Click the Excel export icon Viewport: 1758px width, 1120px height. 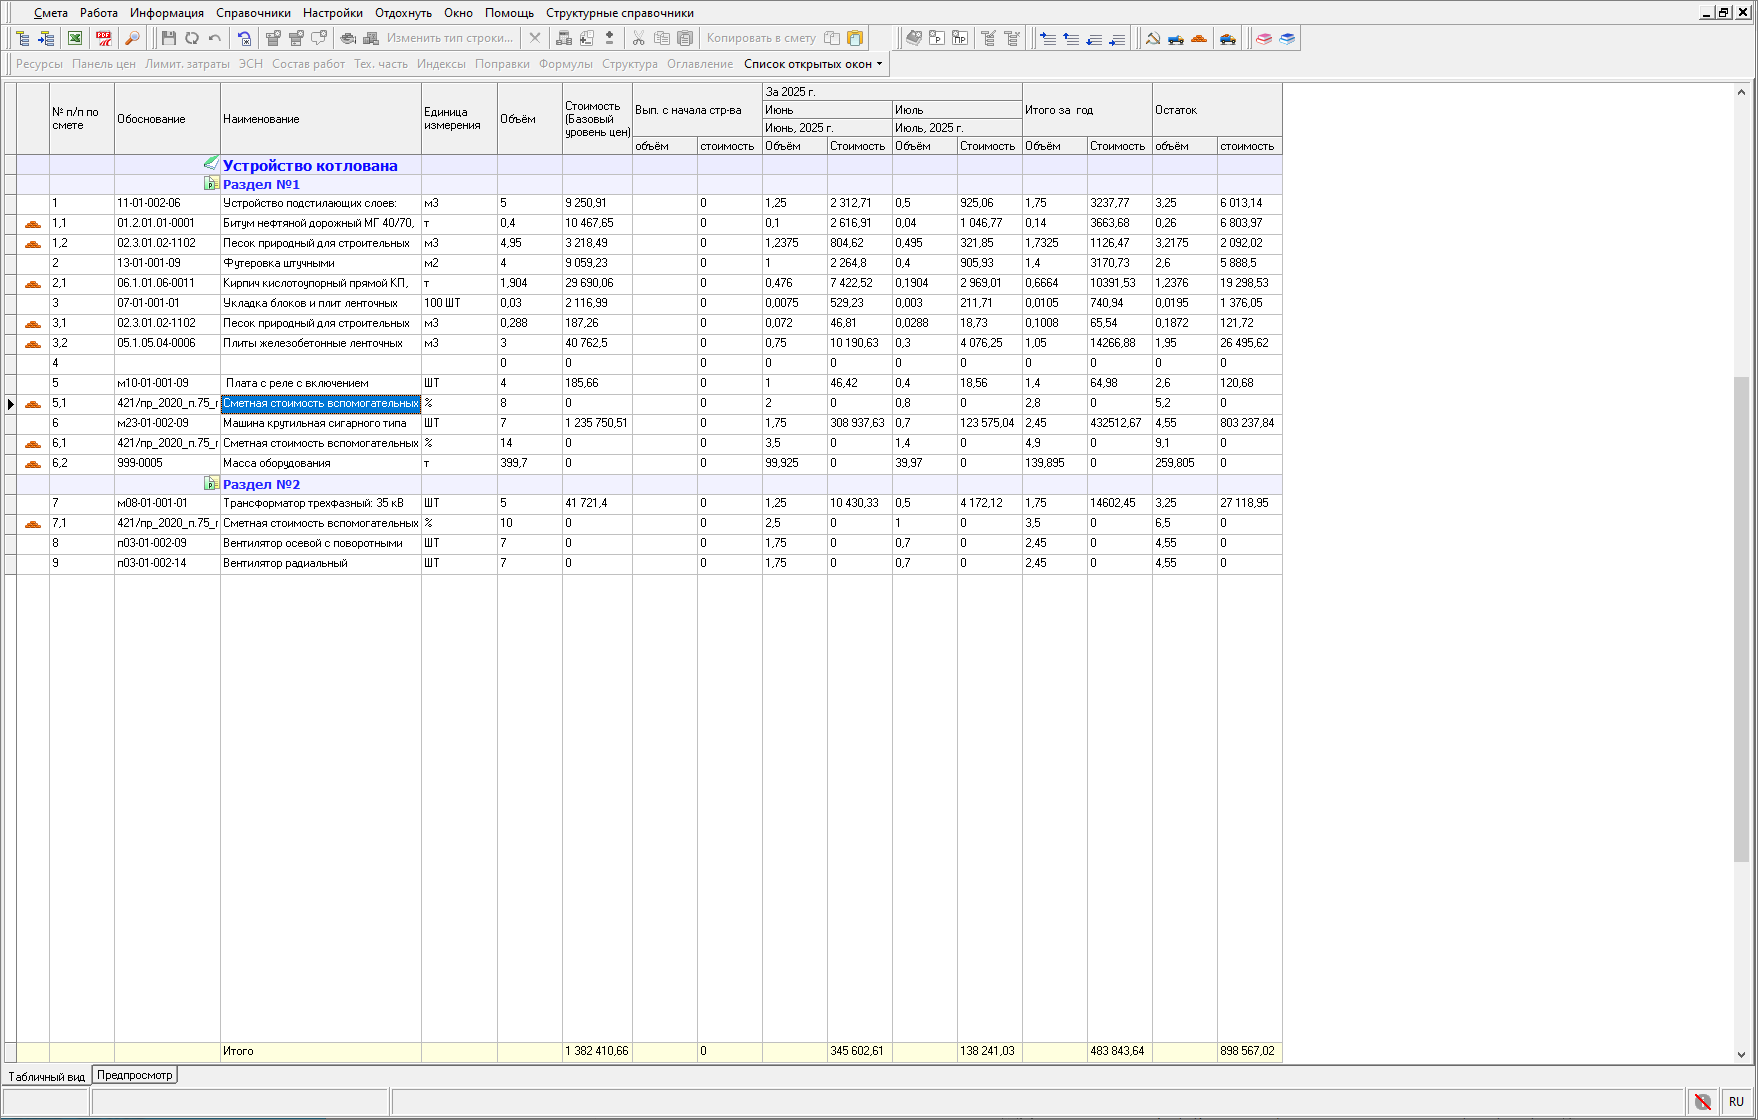75,38
